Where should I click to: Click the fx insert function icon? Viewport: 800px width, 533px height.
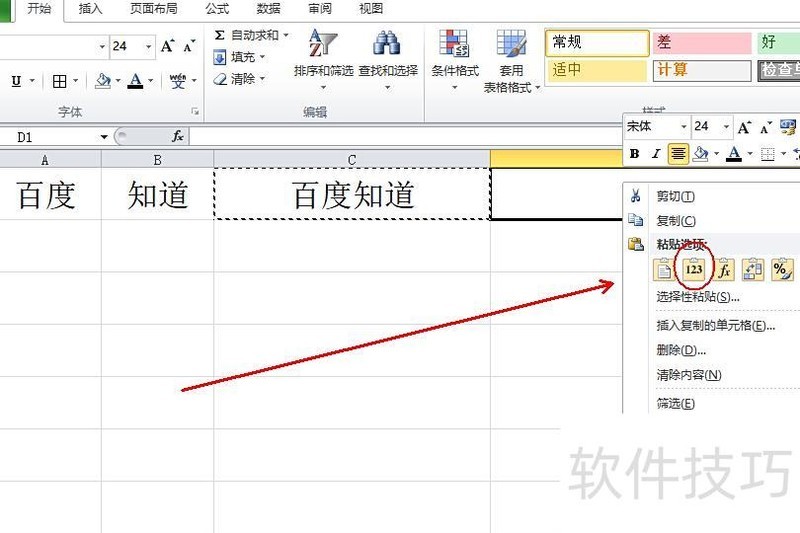click(x=178, y=136)
